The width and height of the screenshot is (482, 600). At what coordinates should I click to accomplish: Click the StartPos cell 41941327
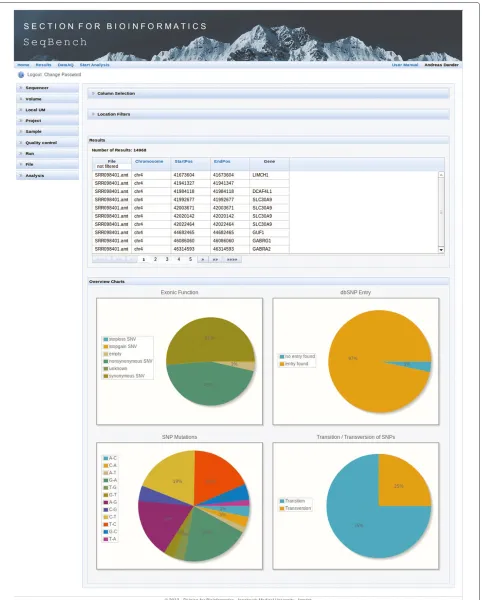pos(191,183)
